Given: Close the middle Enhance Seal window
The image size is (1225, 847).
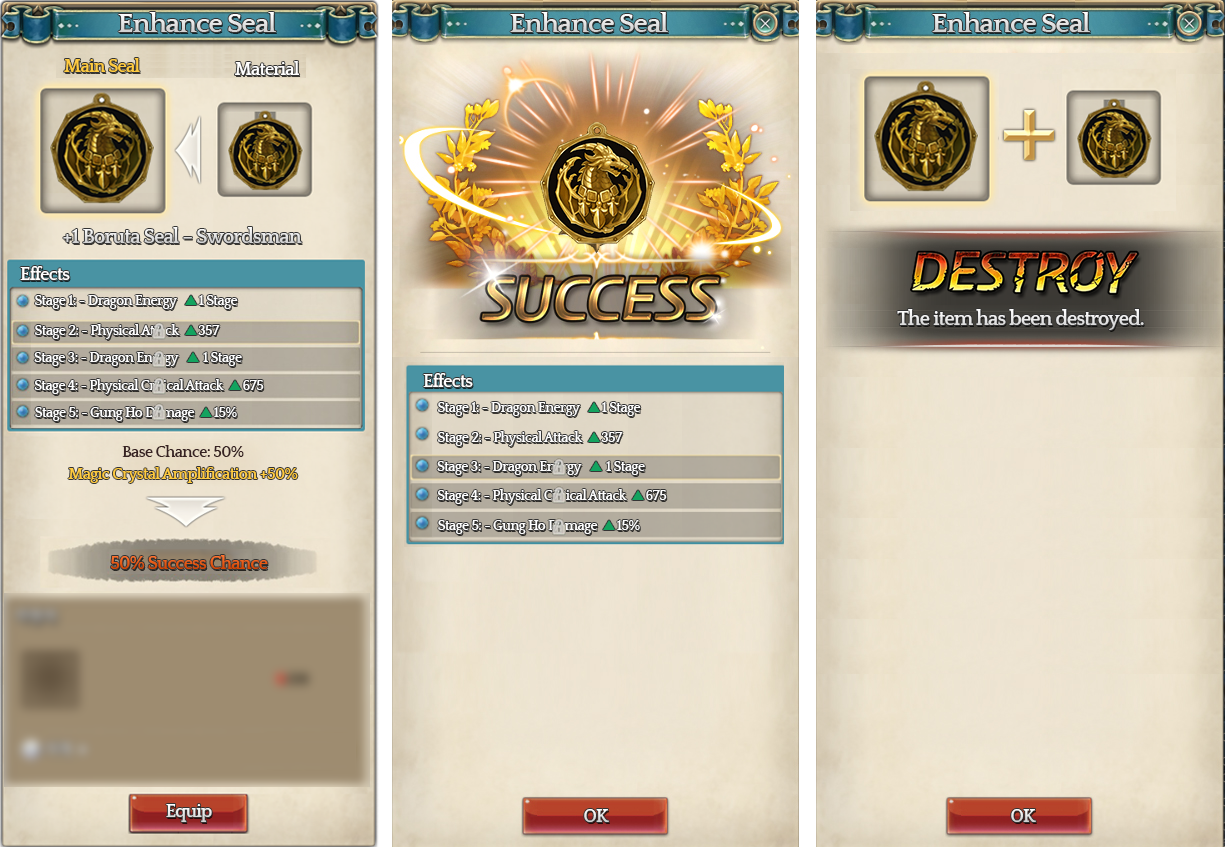Looking at the screenshot, I should pos(765,23).
